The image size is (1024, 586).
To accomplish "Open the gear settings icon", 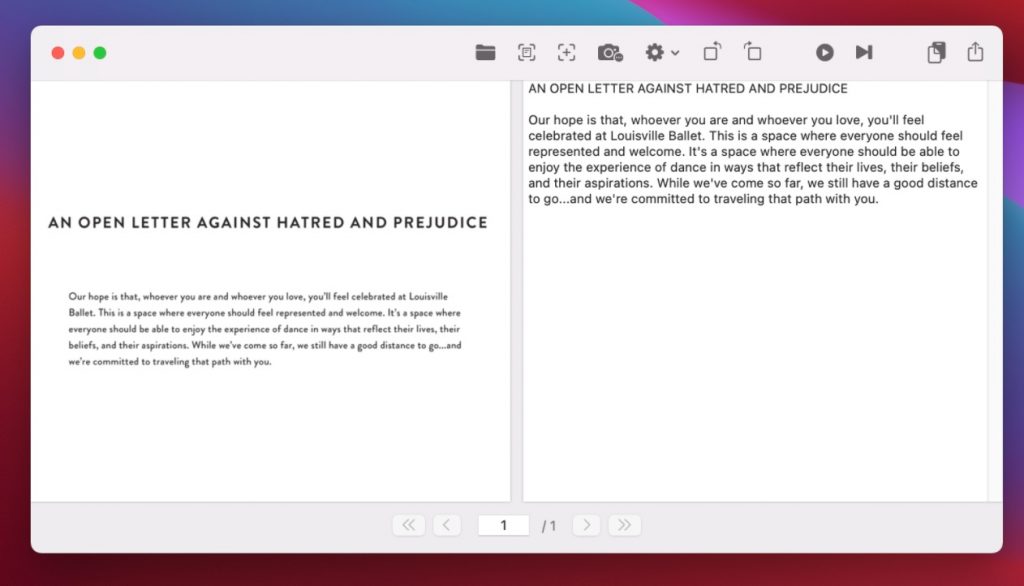I will [x=654, y=52].
